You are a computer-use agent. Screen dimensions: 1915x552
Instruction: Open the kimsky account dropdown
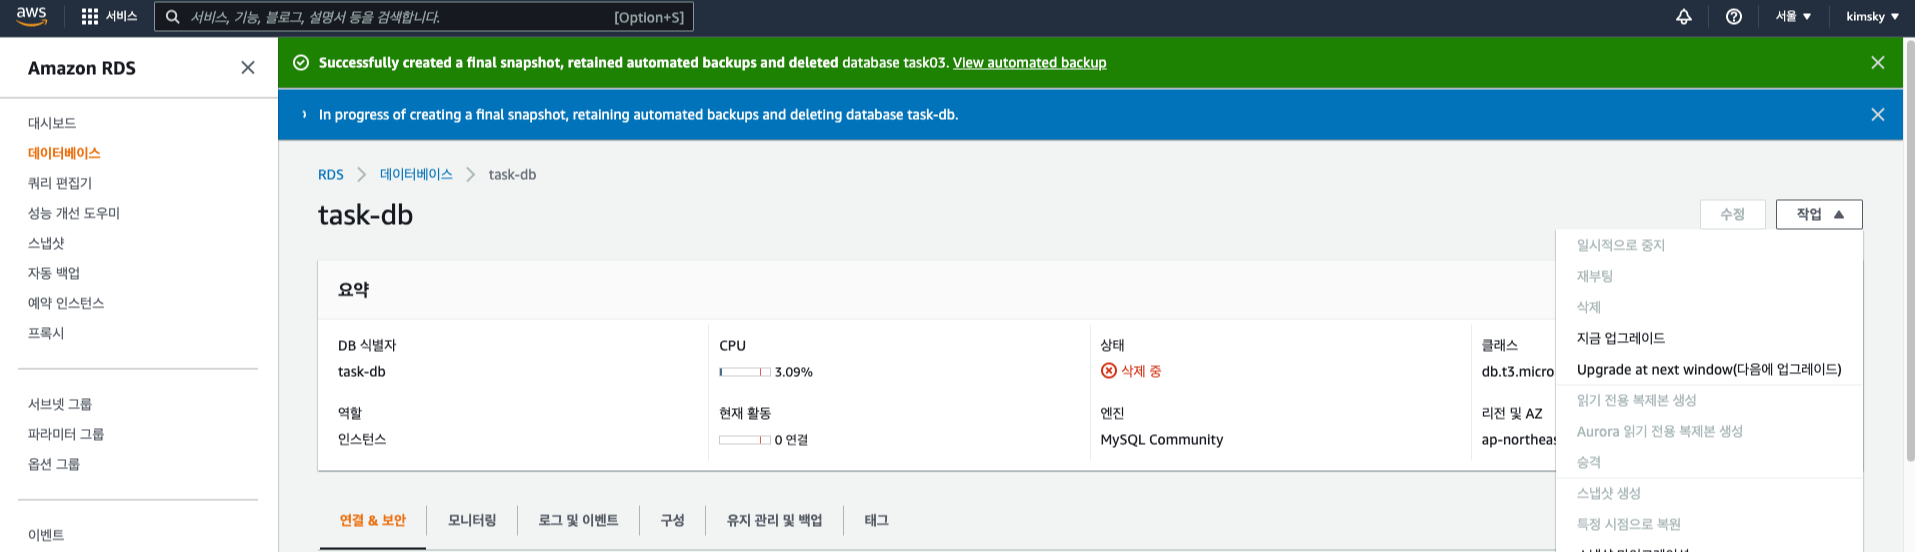[1872, 17]
